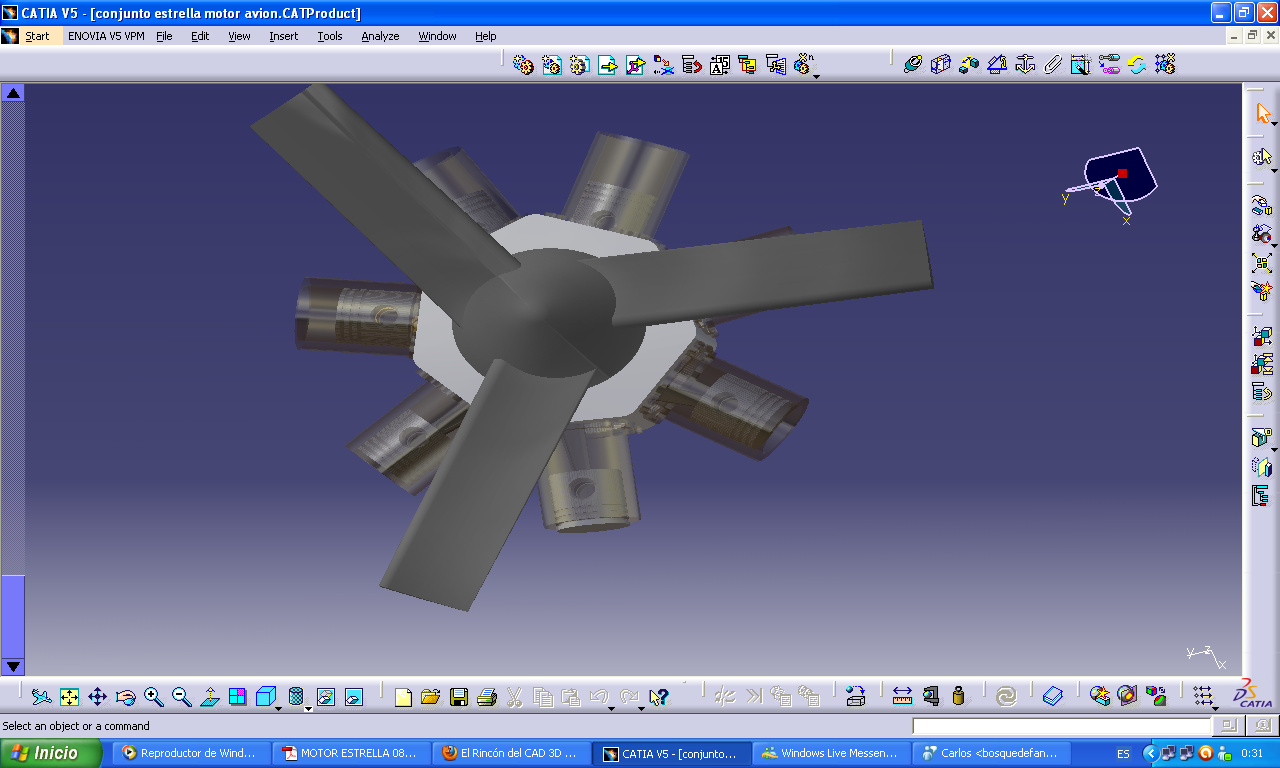
Task: Click the Create Multi-View icon
Action: [x=238, y=697]
